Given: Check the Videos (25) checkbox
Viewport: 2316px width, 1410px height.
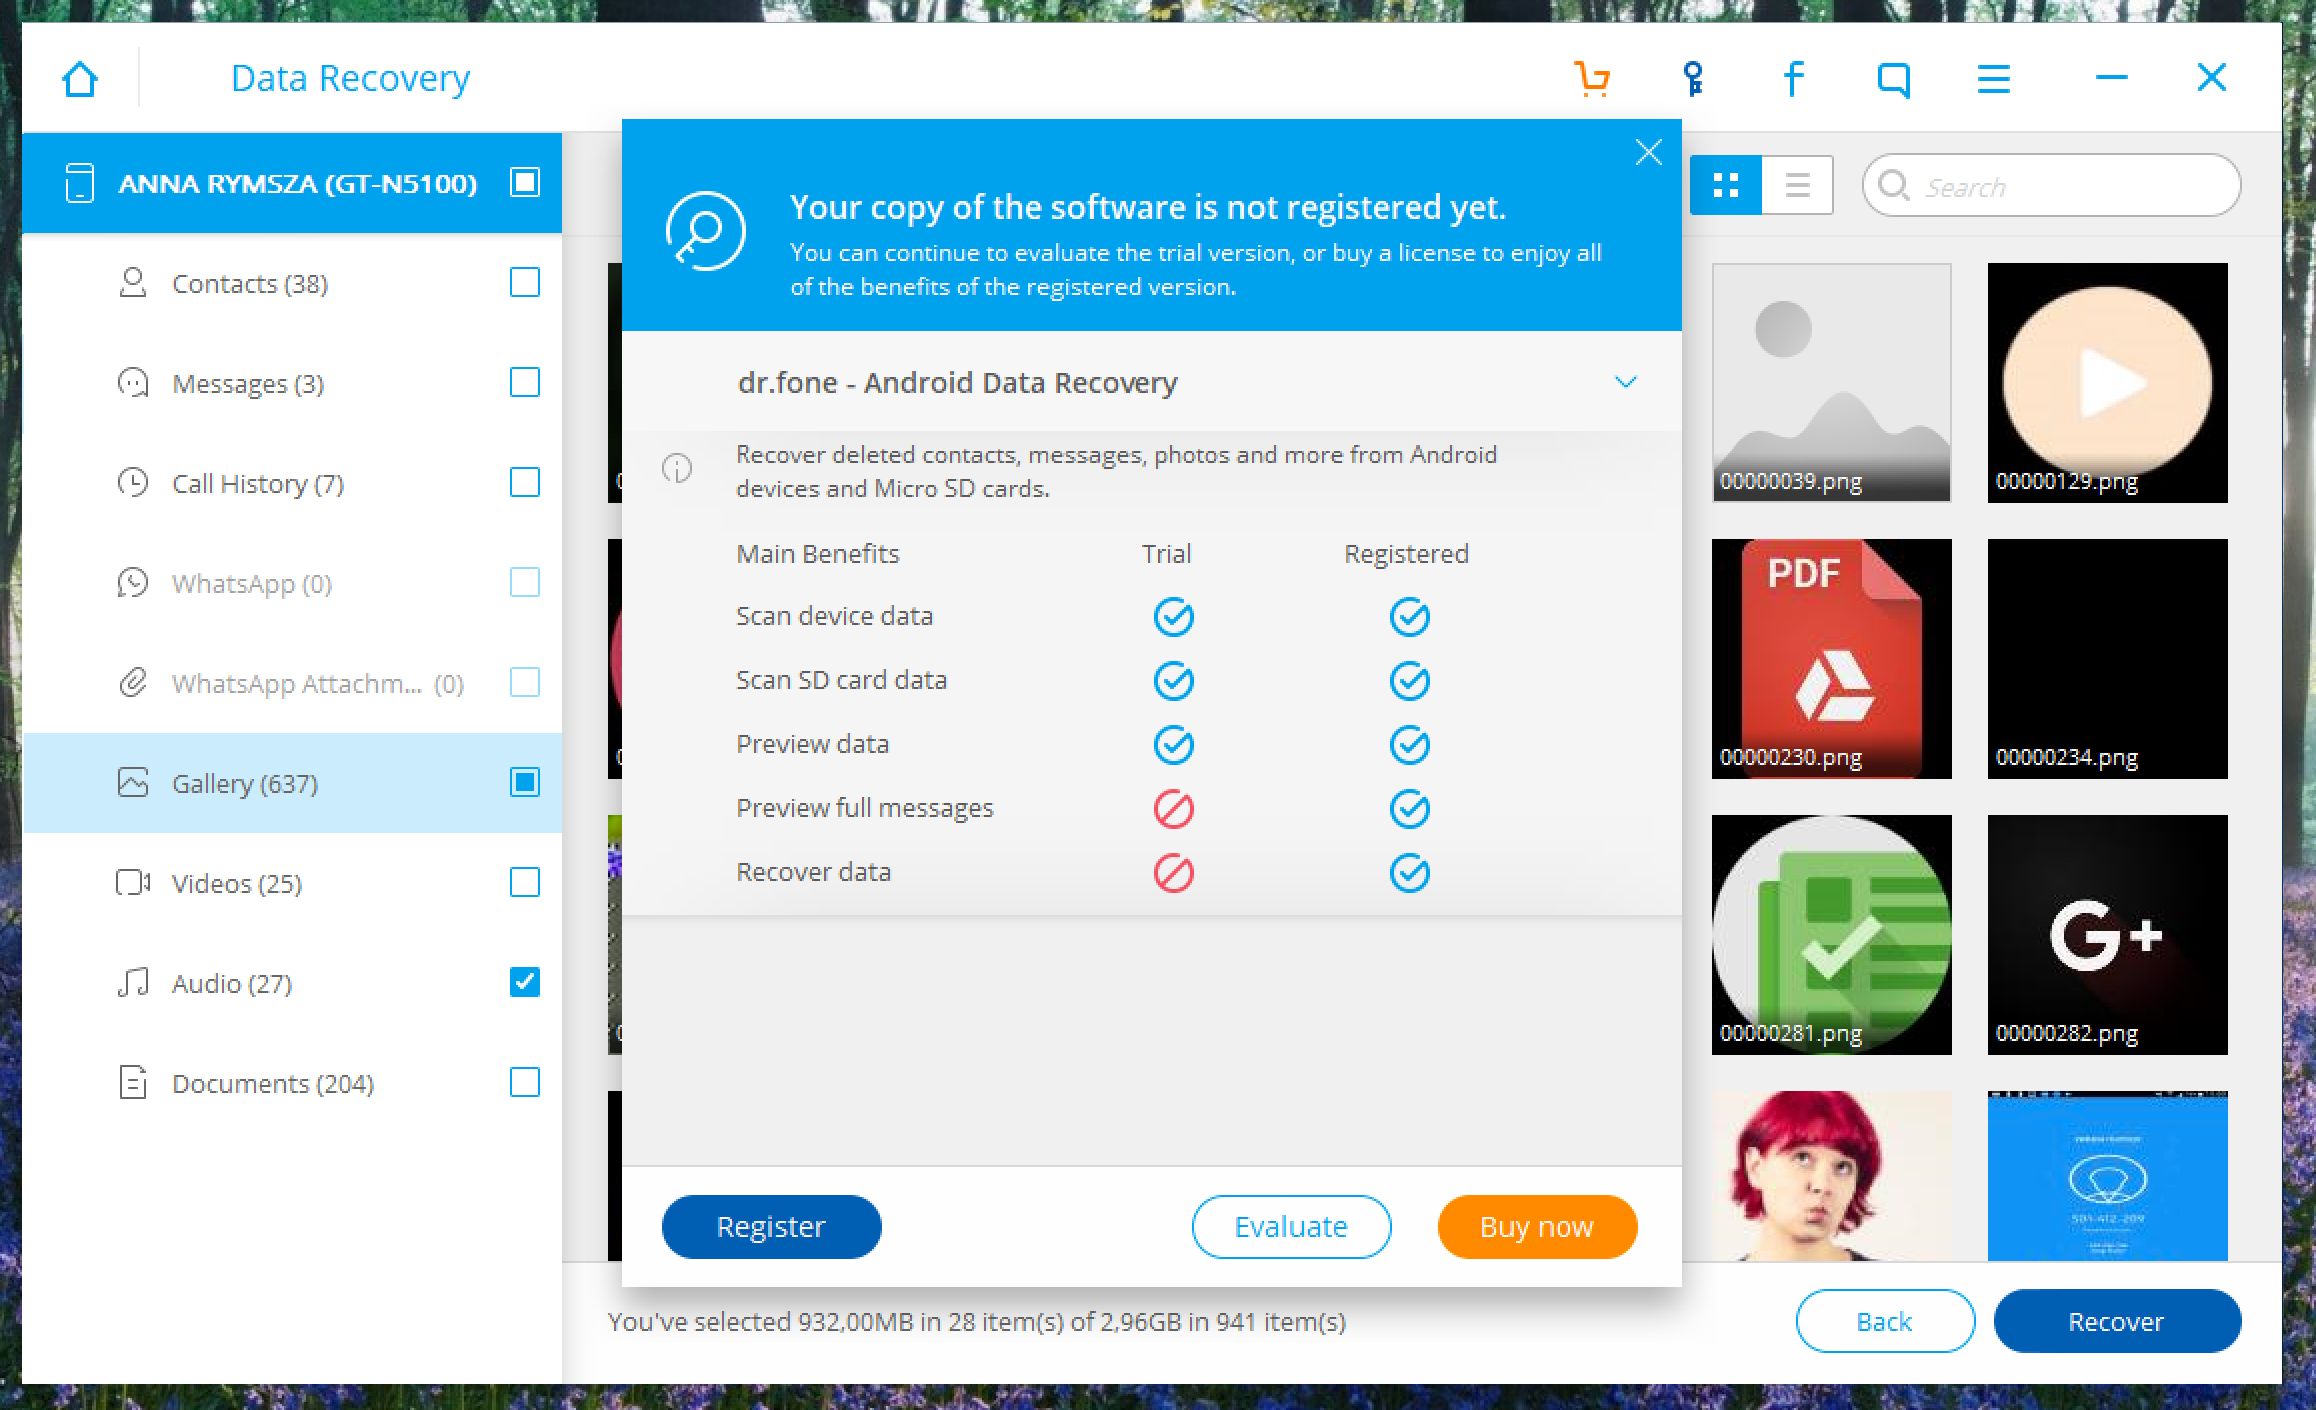Looking at the screenshot, I should click(525, 882).
